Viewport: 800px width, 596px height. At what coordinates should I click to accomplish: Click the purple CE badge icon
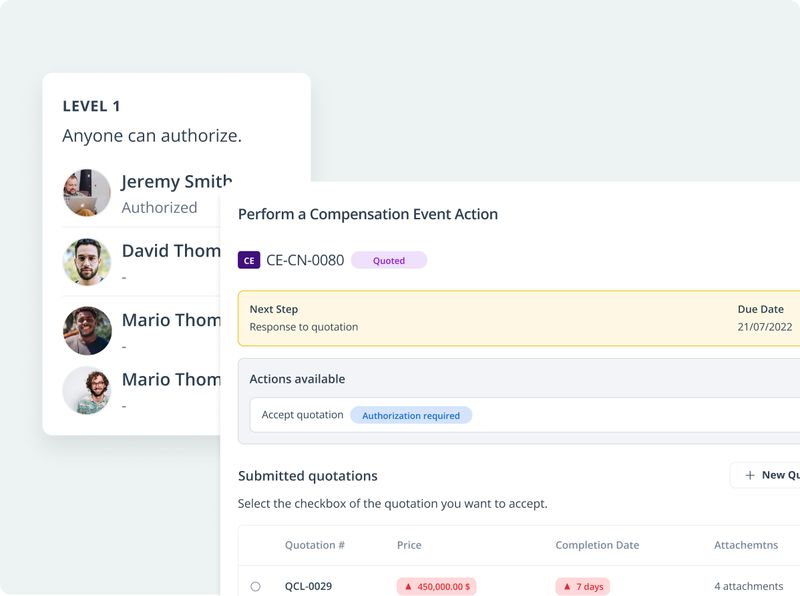tap(249, 261)
